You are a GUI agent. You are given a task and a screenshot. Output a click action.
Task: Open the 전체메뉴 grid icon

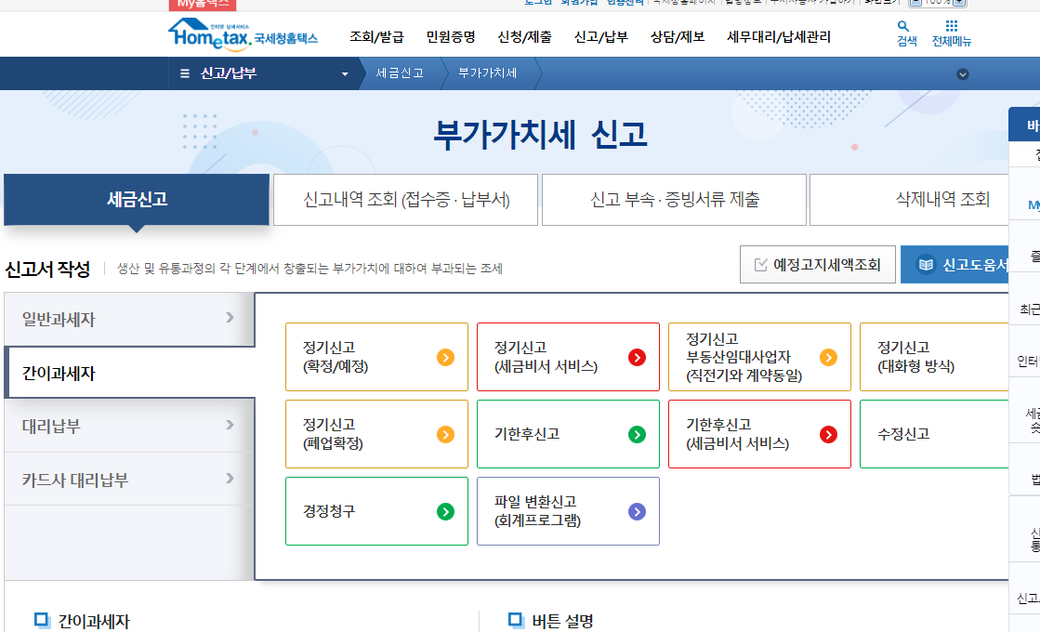(x=950, y=28)
